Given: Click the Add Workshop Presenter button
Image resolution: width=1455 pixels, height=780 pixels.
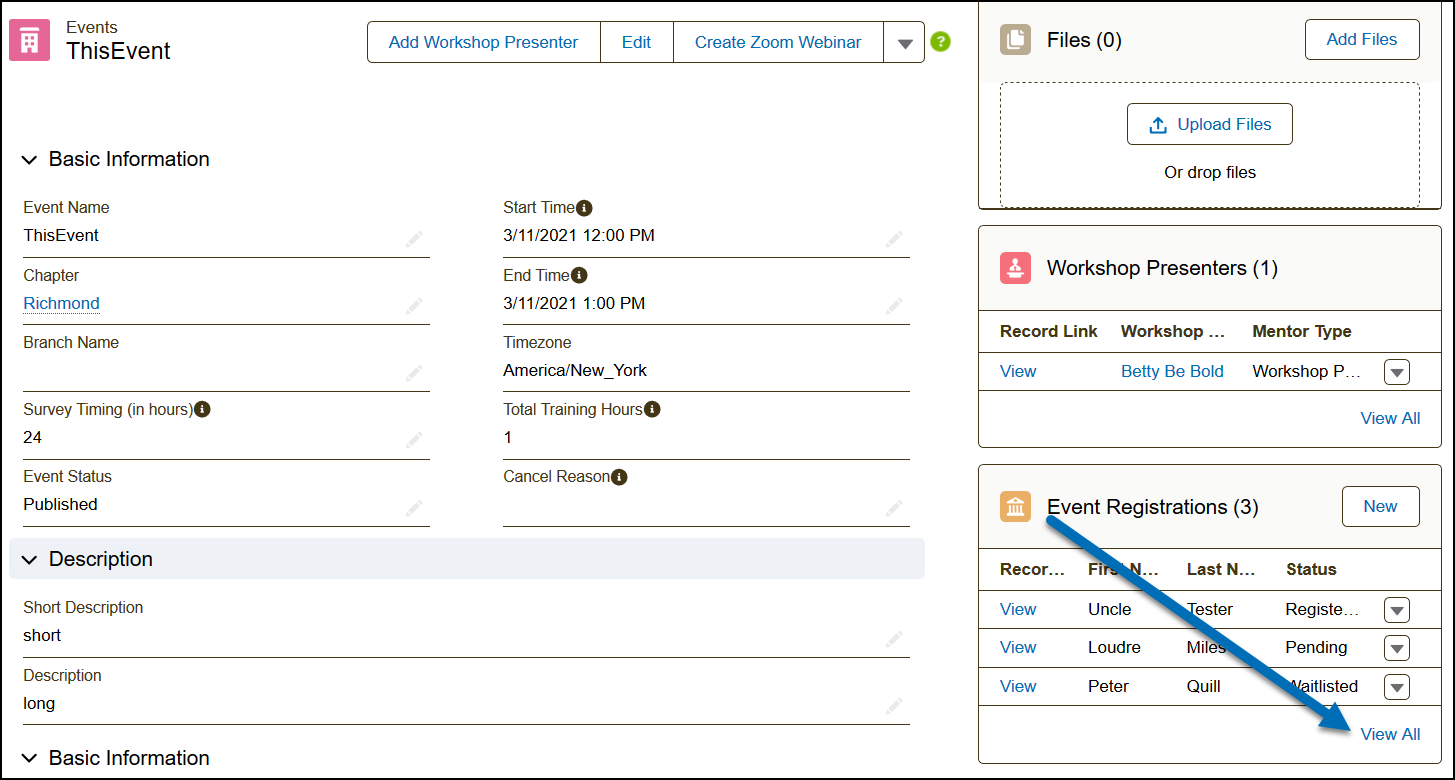Looking at the screenshot, I should [483, 42].
